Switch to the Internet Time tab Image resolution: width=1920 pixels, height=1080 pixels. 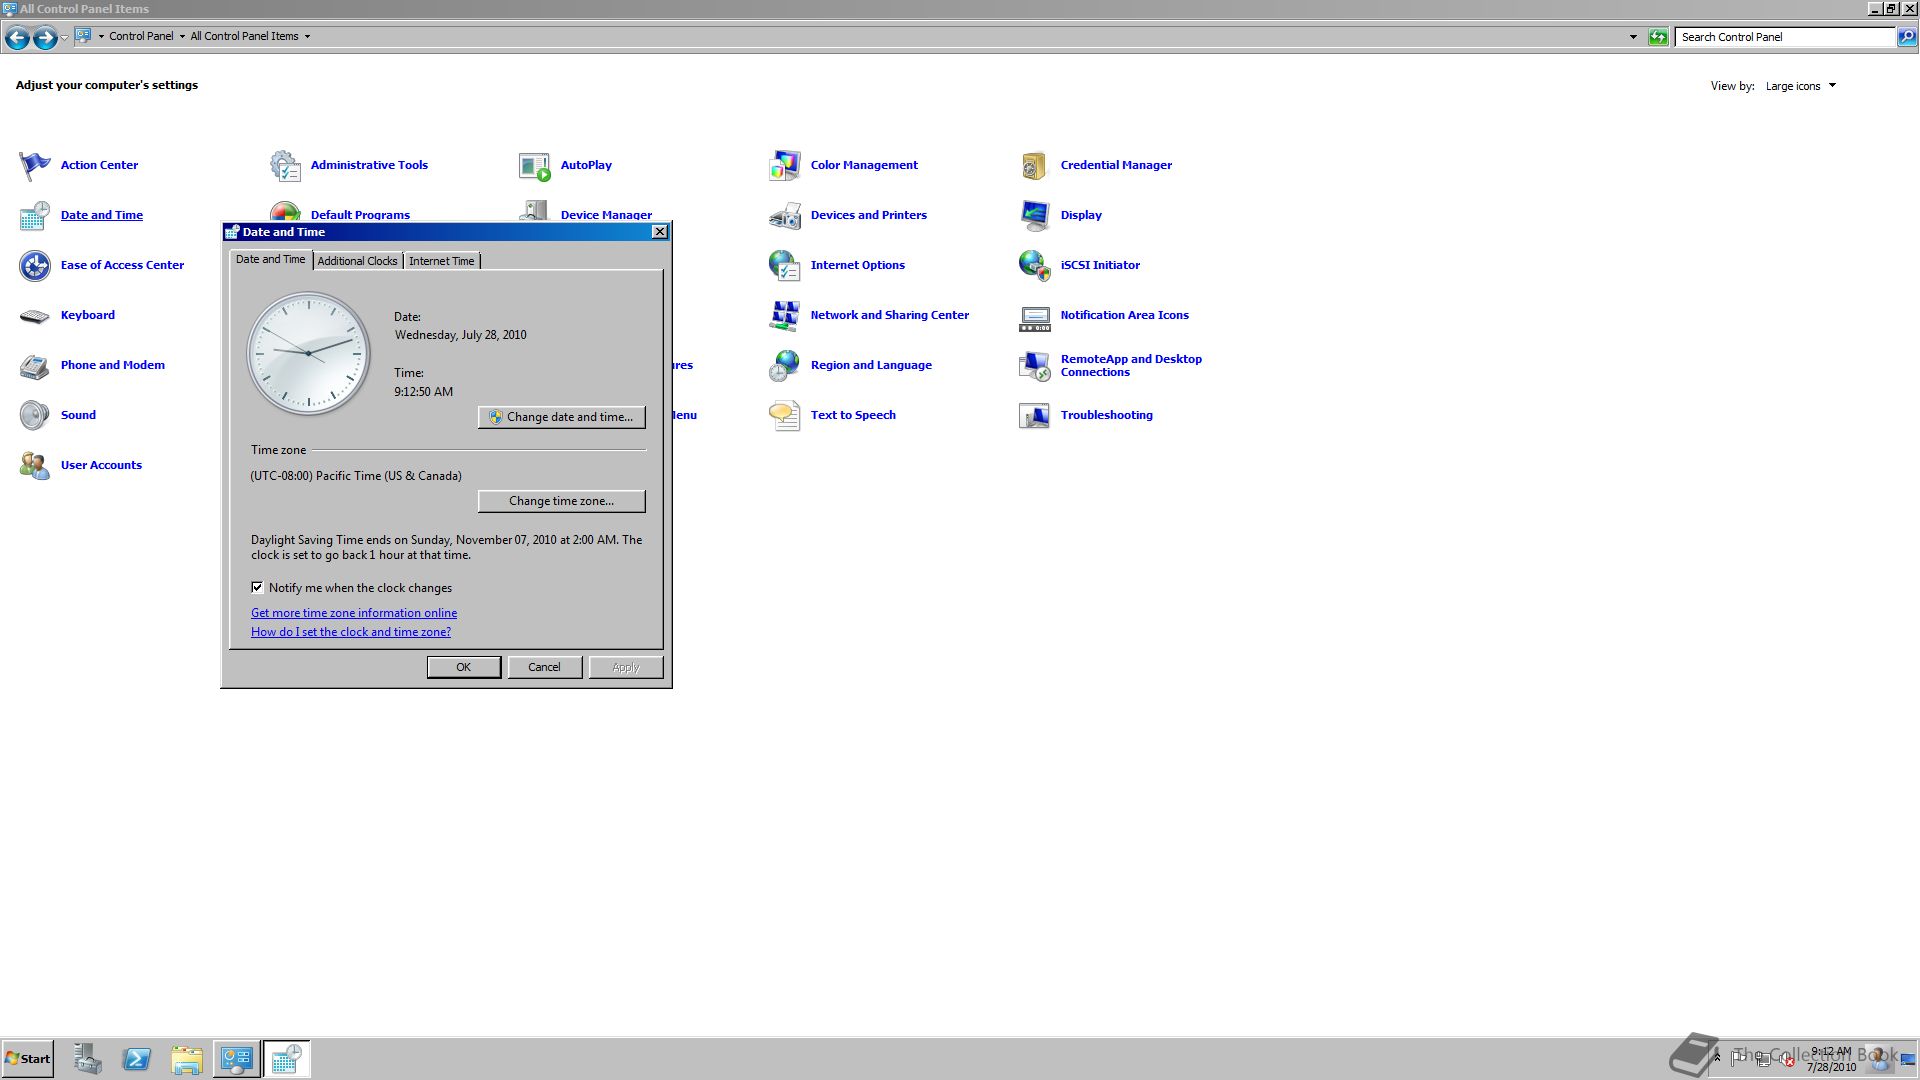tap(441, 261)
